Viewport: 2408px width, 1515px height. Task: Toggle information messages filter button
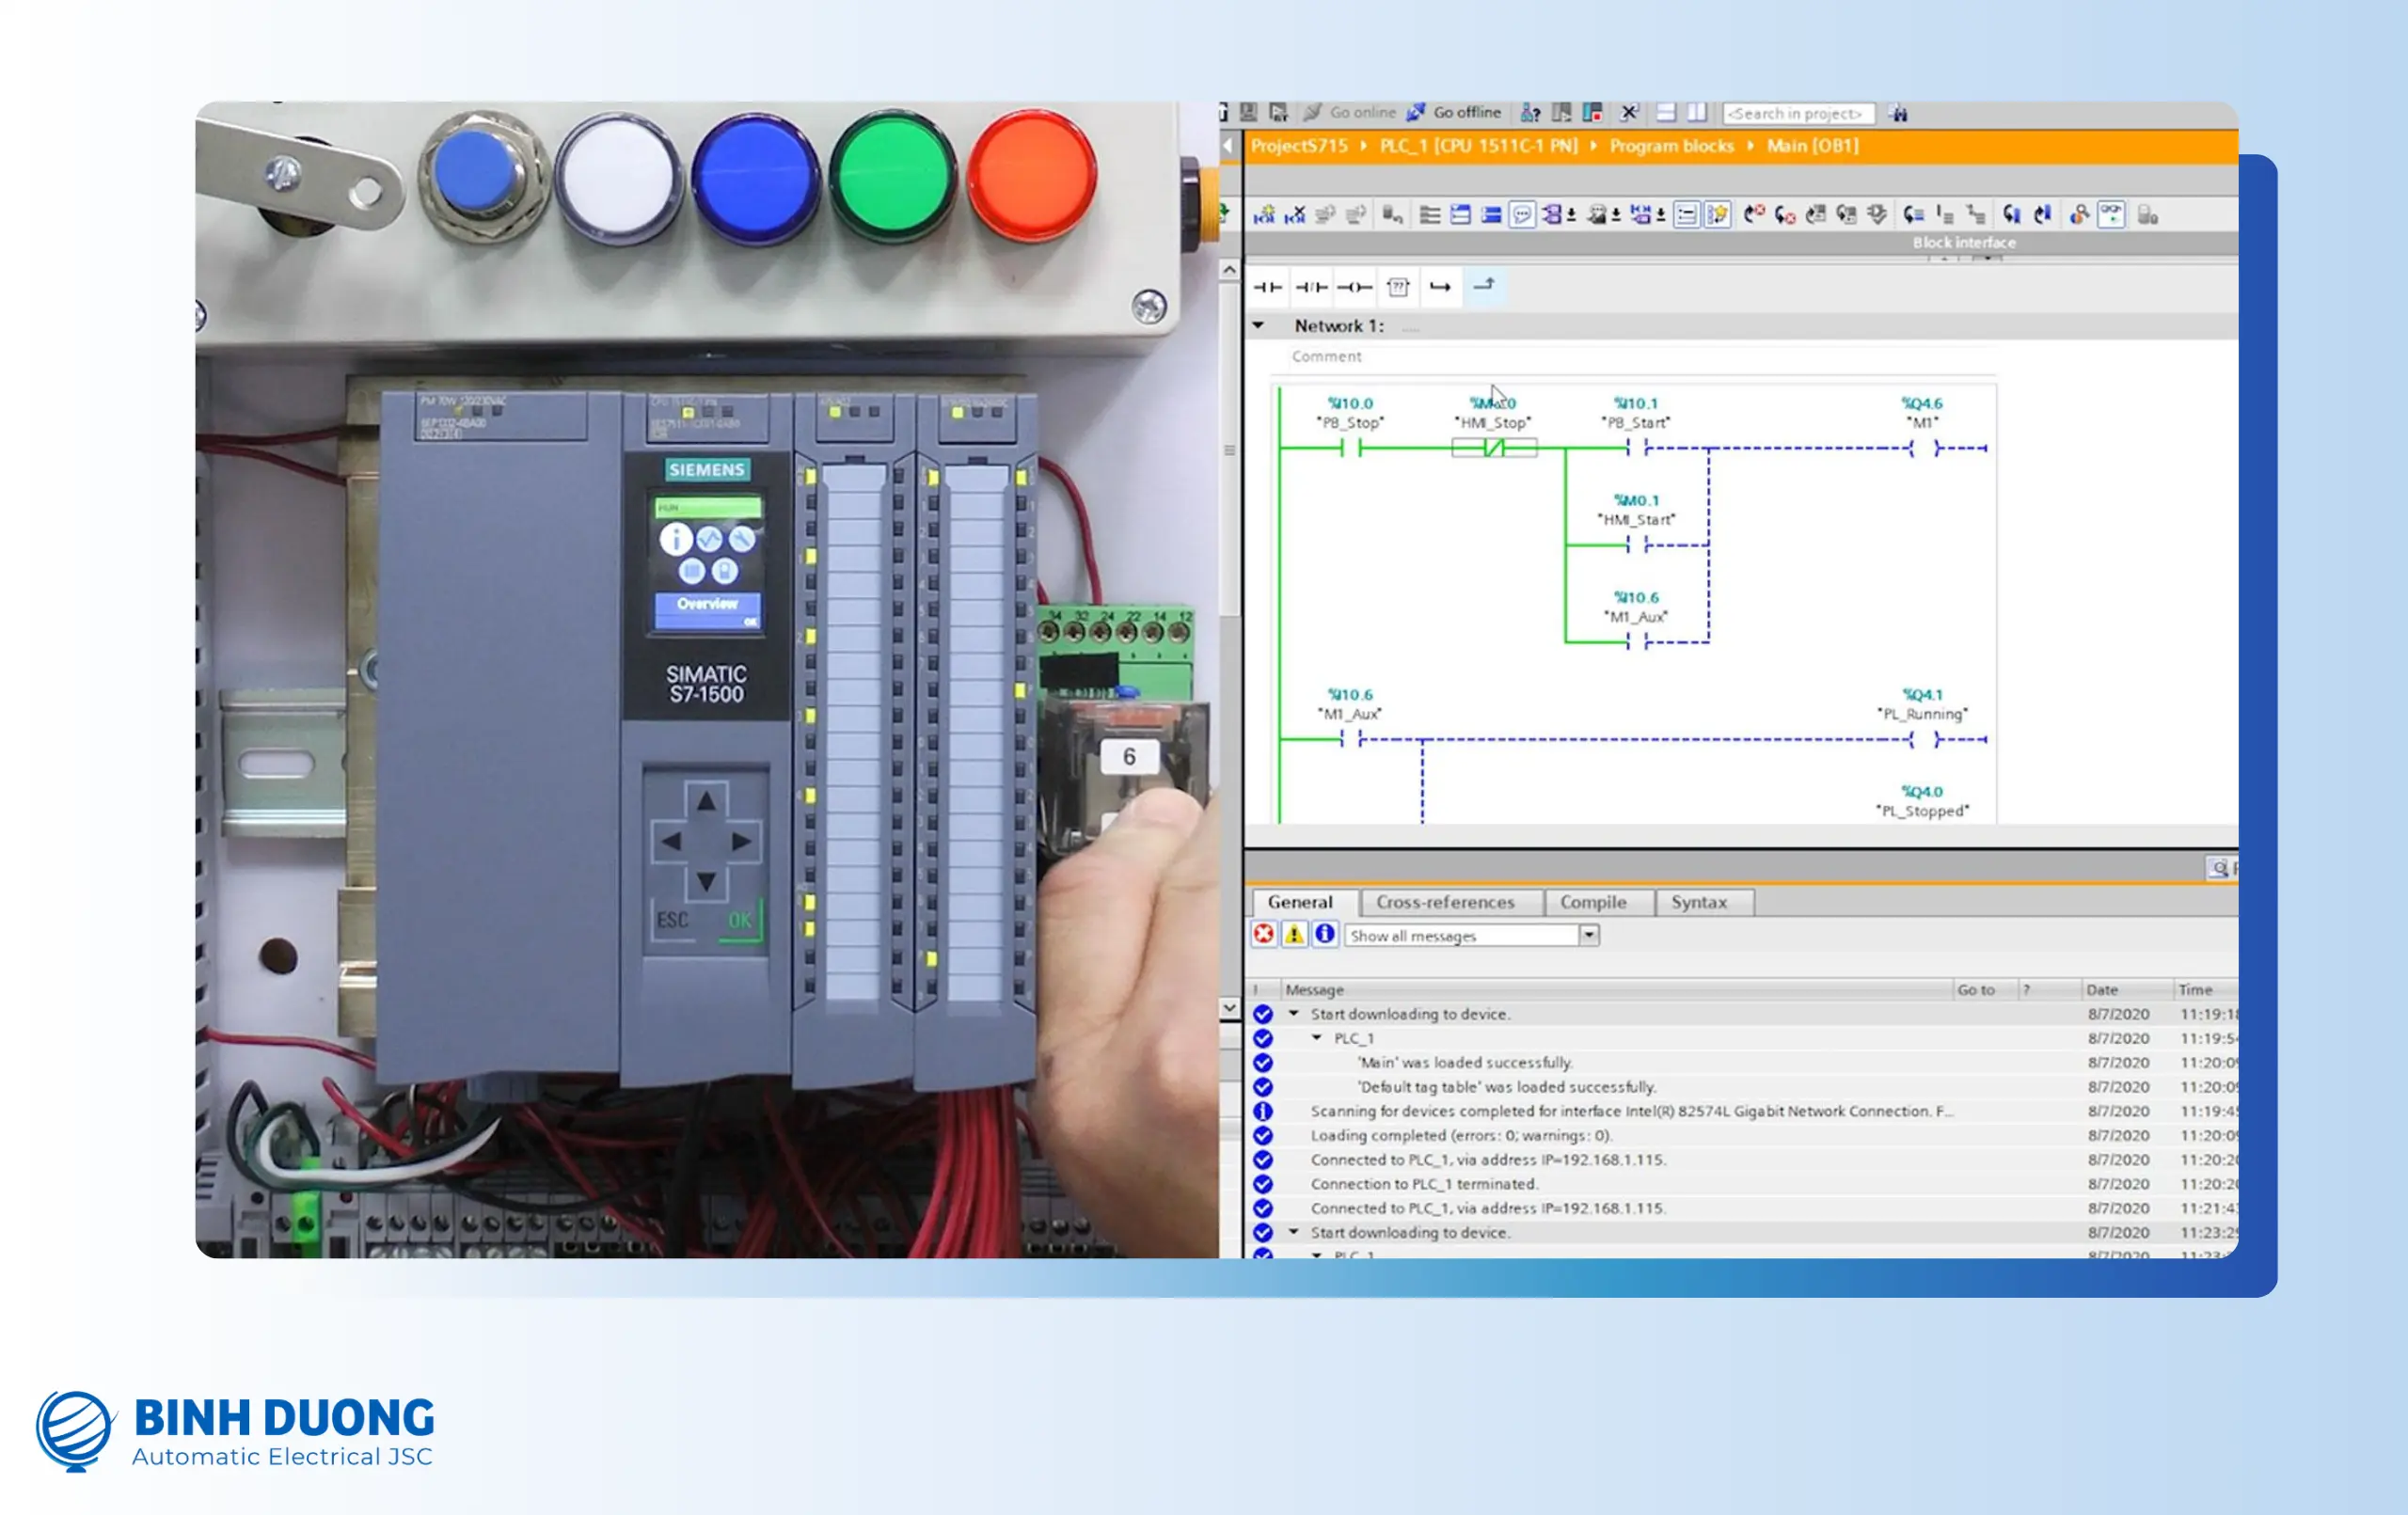pyautogui.click(x=1325, y=934)
